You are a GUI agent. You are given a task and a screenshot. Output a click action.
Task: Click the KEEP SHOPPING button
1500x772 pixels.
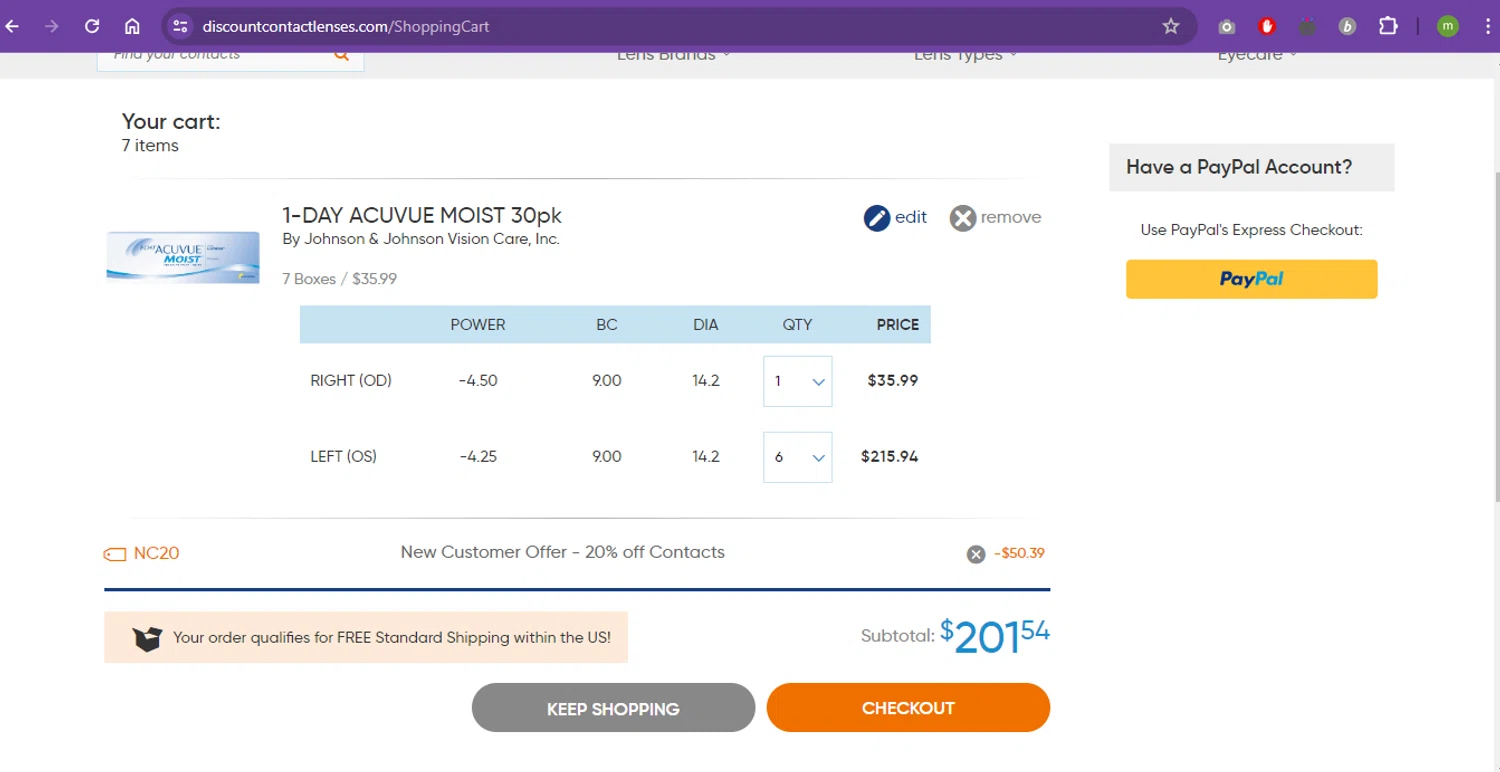(x=613, y=708)
